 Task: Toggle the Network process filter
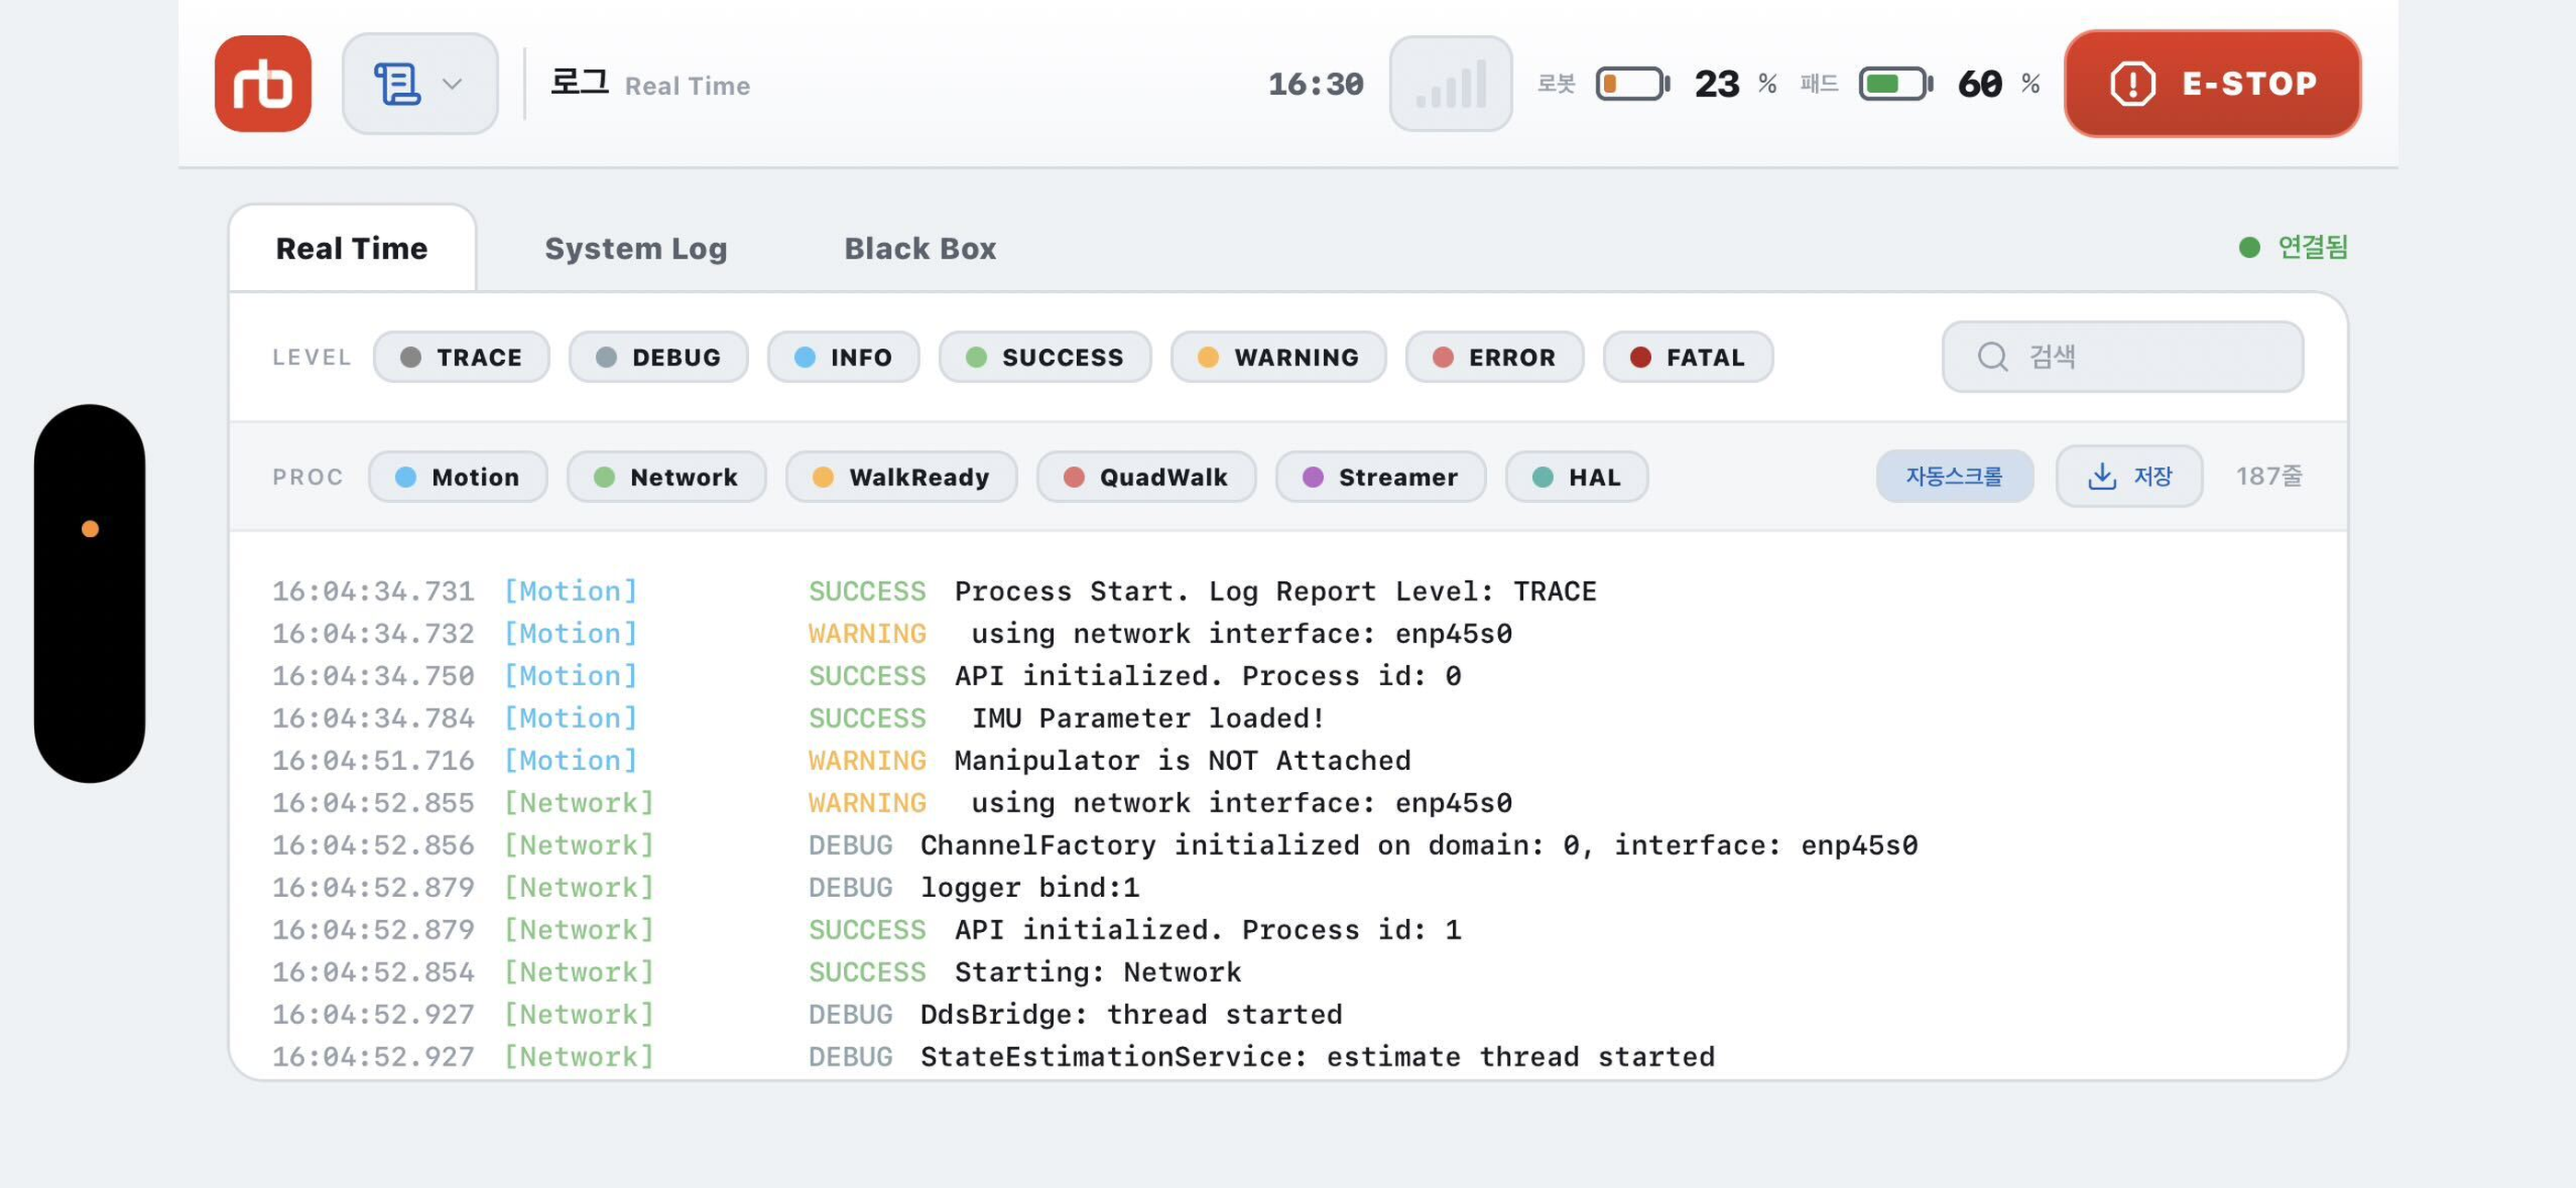click(x=666, y=477)
